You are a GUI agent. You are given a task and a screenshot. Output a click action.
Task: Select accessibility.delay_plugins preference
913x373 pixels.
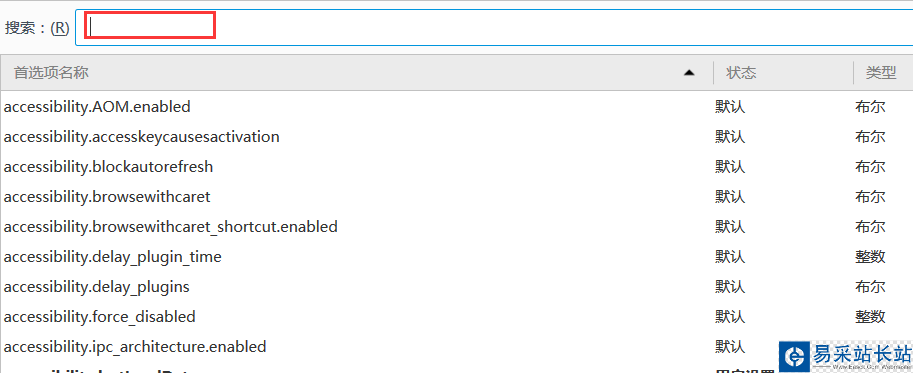(x=456, y=287)
